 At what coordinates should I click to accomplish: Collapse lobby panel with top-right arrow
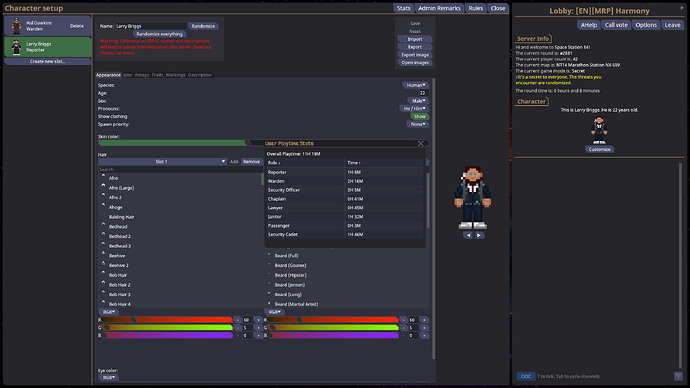pyautogui.click(x=682, y=7)
